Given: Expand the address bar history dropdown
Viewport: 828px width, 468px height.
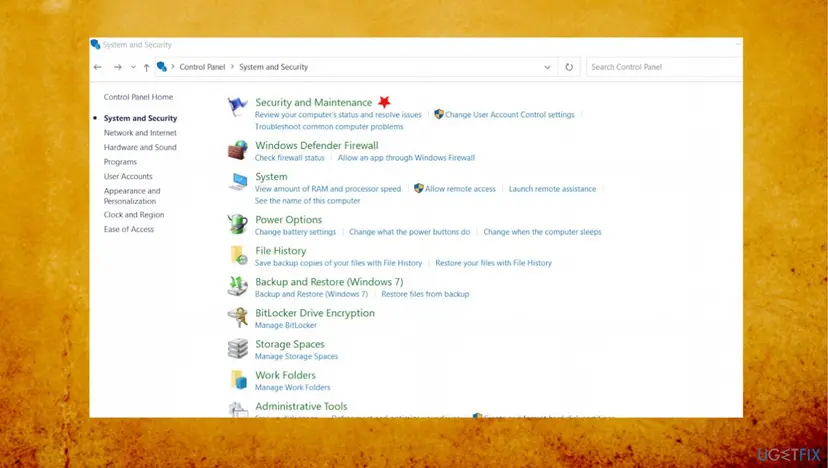Looking at the screenshot, I should 547,67.
